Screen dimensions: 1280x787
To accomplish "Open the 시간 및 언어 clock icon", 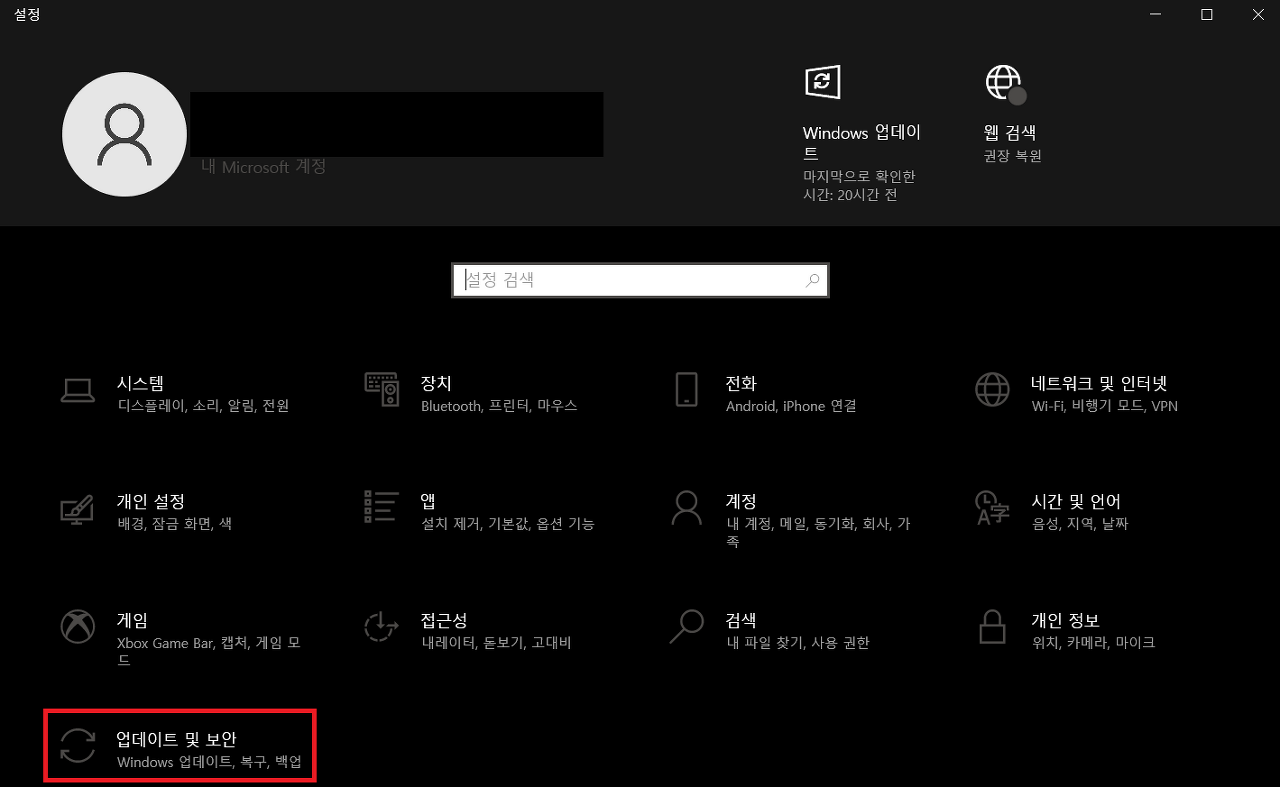I will (x=992, y=507).
